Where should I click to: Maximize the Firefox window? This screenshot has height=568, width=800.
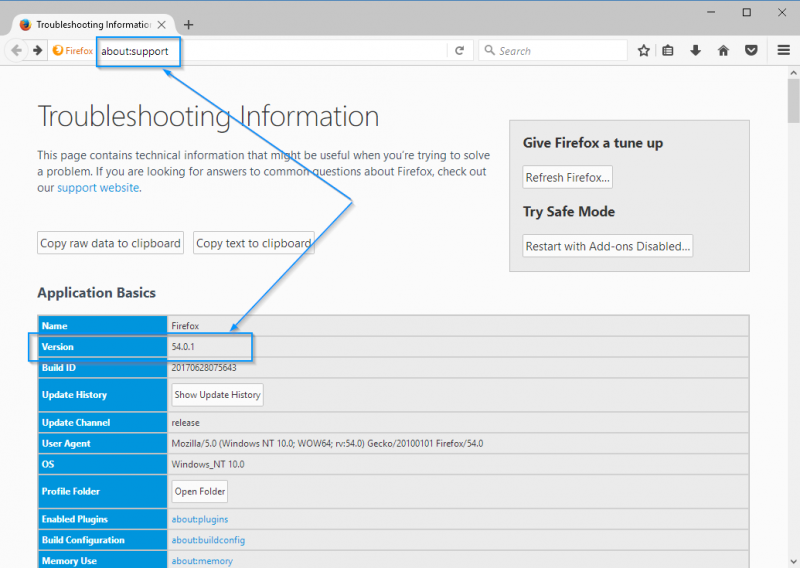click(746, 12)
